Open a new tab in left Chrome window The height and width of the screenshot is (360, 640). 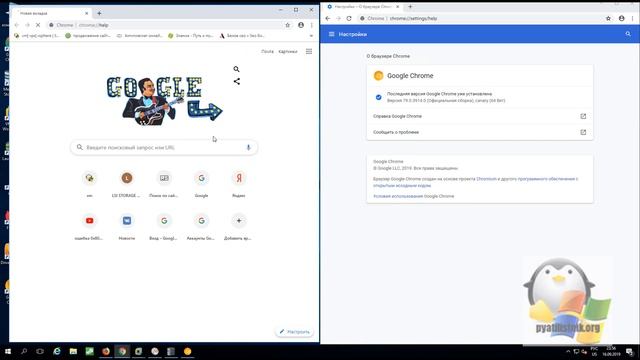(x=99, y=13)
